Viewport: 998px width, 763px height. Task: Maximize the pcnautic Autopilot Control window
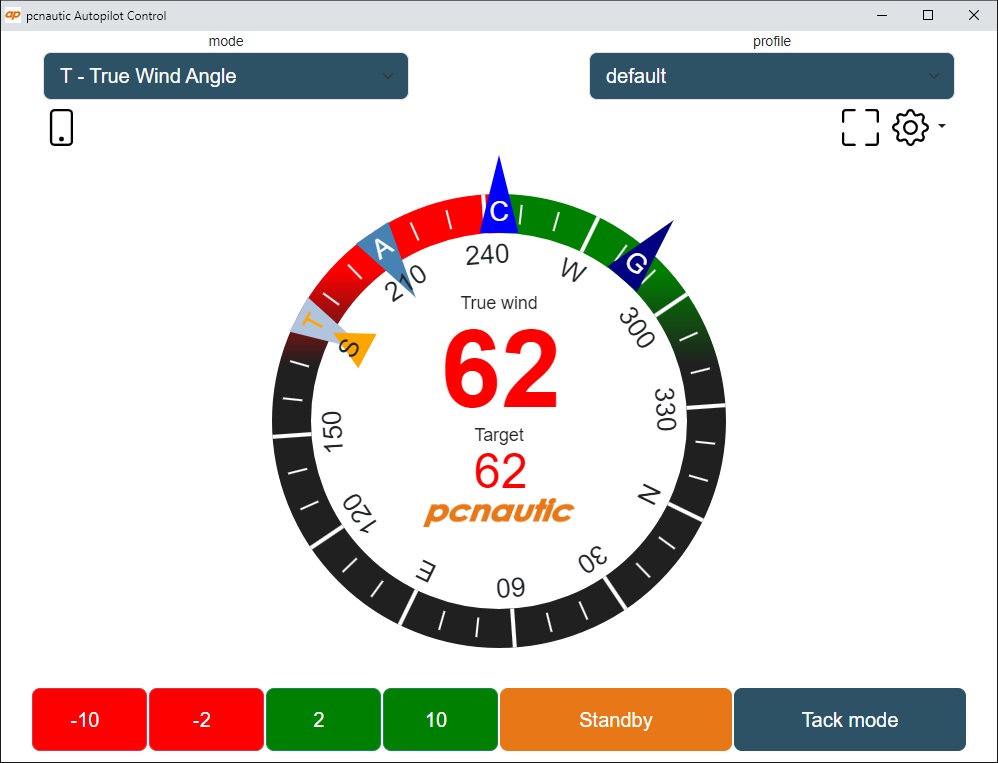click(928, 15)
